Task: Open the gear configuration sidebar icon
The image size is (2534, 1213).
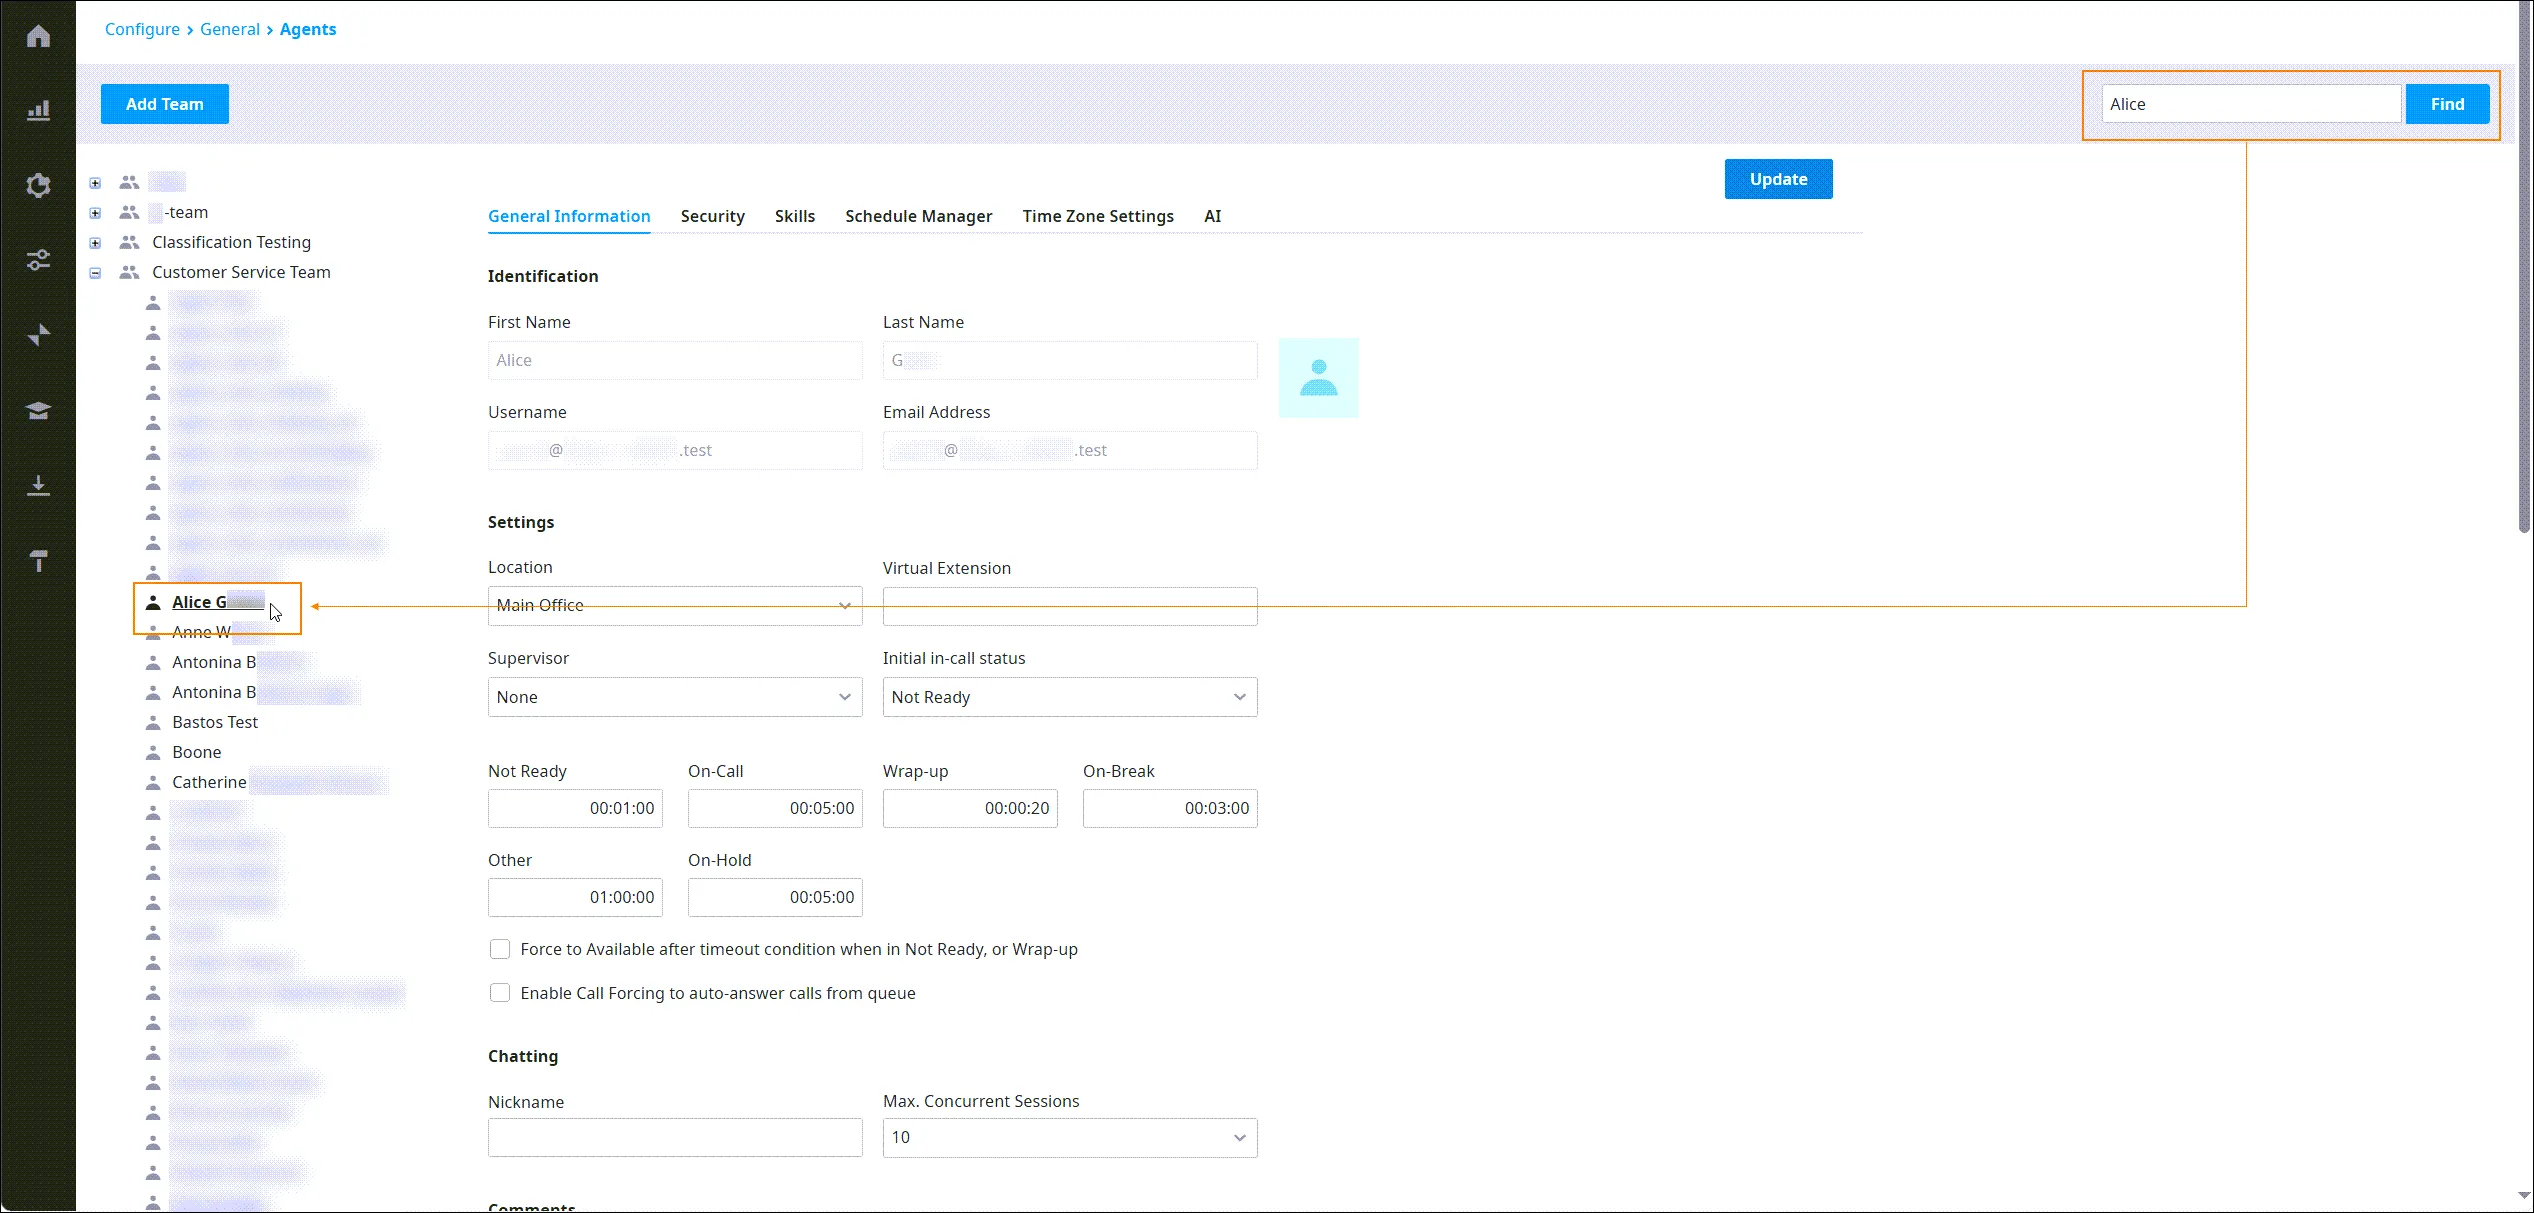Action: 38,185
